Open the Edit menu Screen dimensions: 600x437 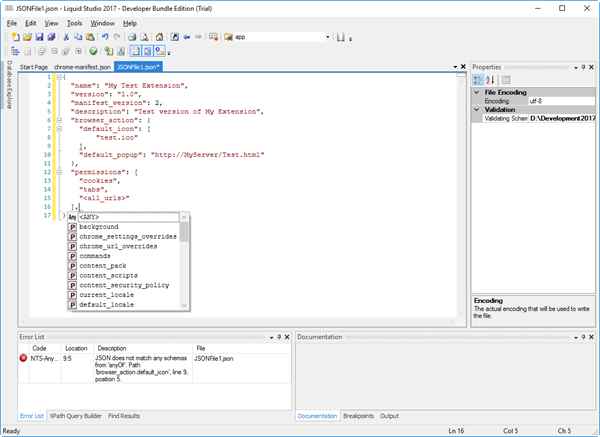(31, 23)
